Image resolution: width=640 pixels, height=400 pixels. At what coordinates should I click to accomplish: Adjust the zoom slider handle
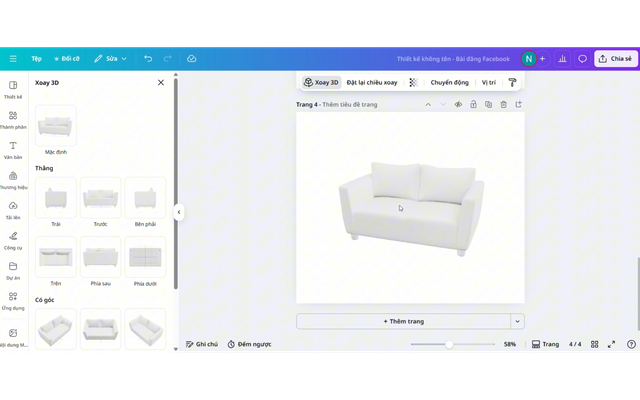click(x=449, y=344)
